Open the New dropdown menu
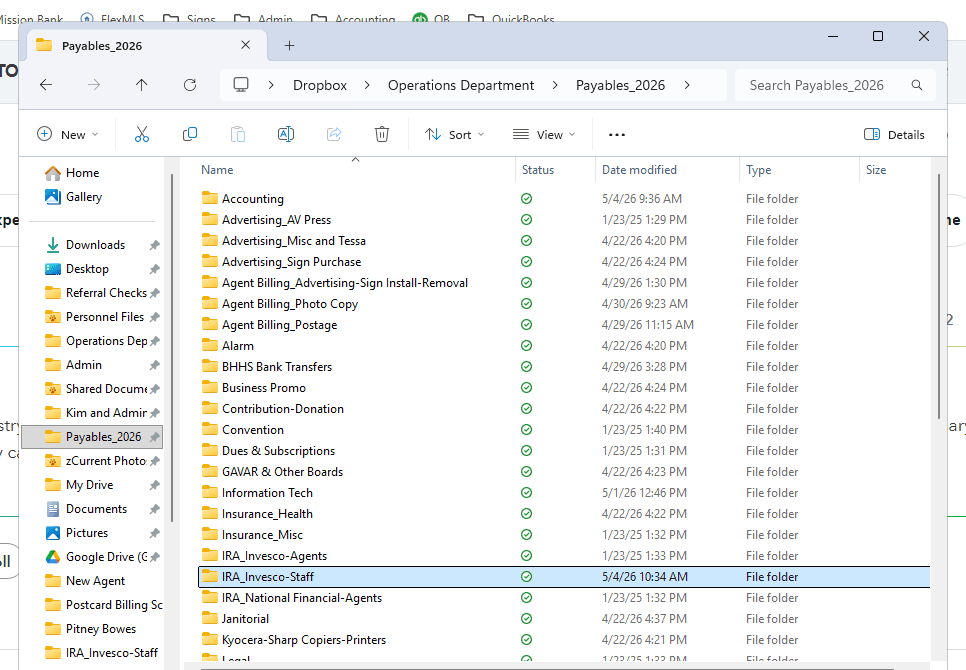Image resolution: width=966 pixels, height=670 pixels. pos(68,134)
